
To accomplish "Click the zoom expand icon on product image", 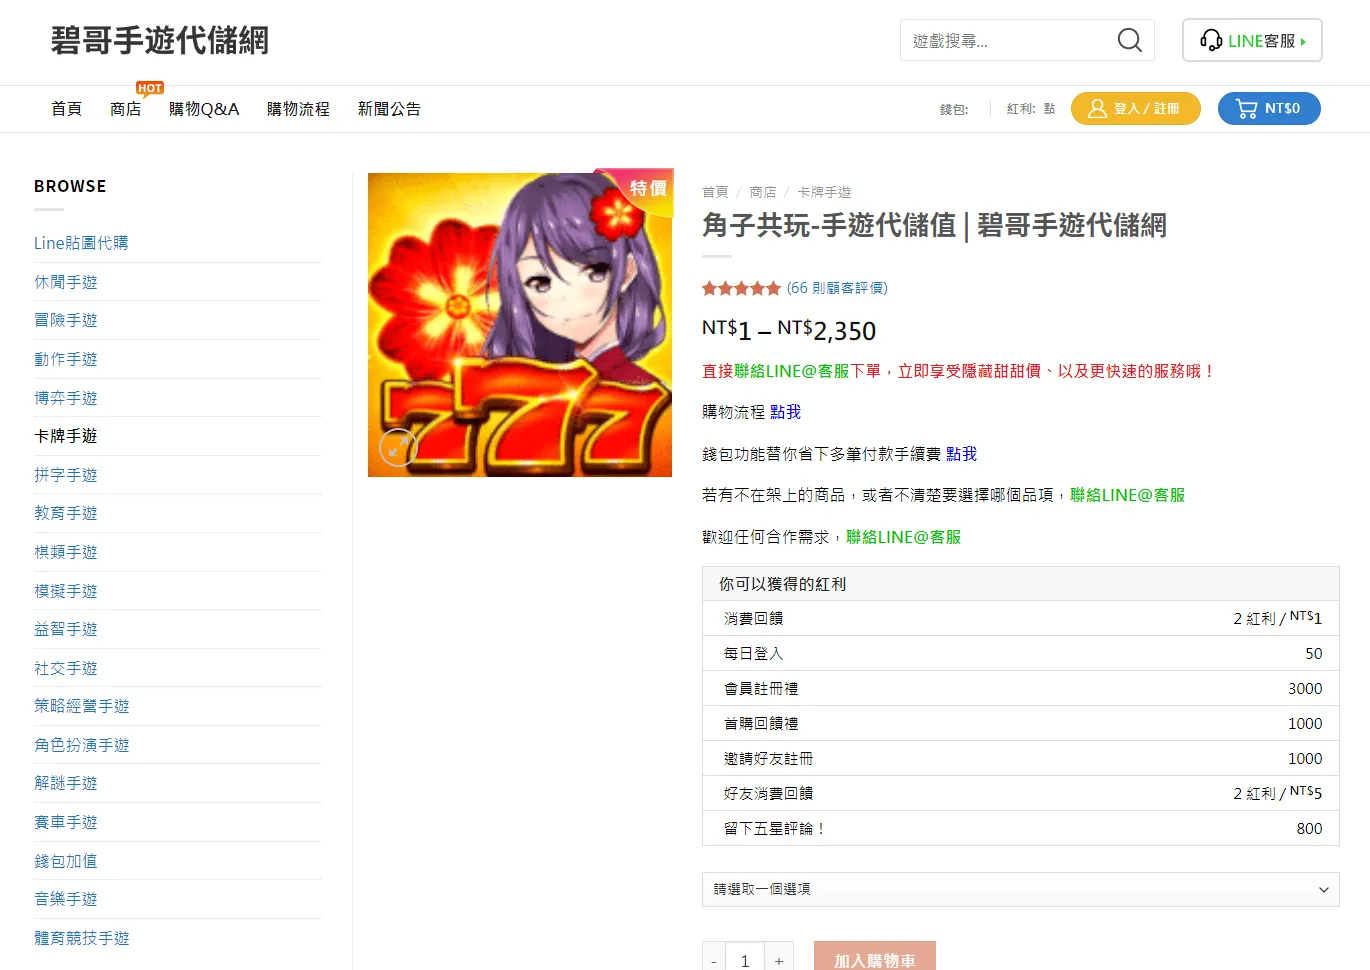I will (397, 447).
